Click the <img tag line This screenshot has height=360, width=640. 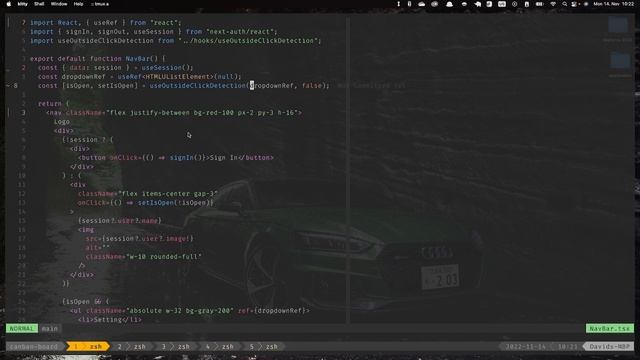[86, 230]
